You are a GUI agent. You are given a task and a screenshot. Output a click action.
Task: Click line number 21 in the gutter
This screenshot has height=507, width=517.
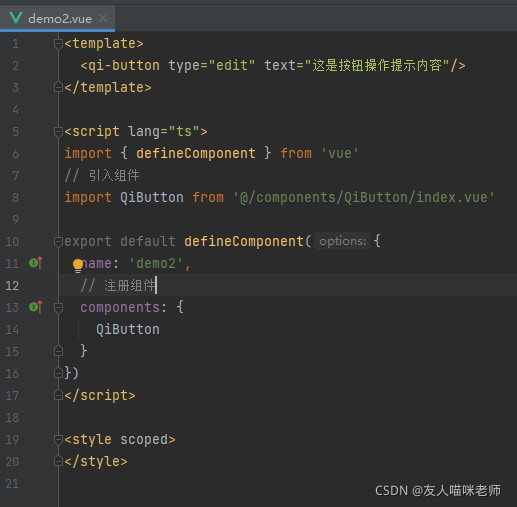12,484
